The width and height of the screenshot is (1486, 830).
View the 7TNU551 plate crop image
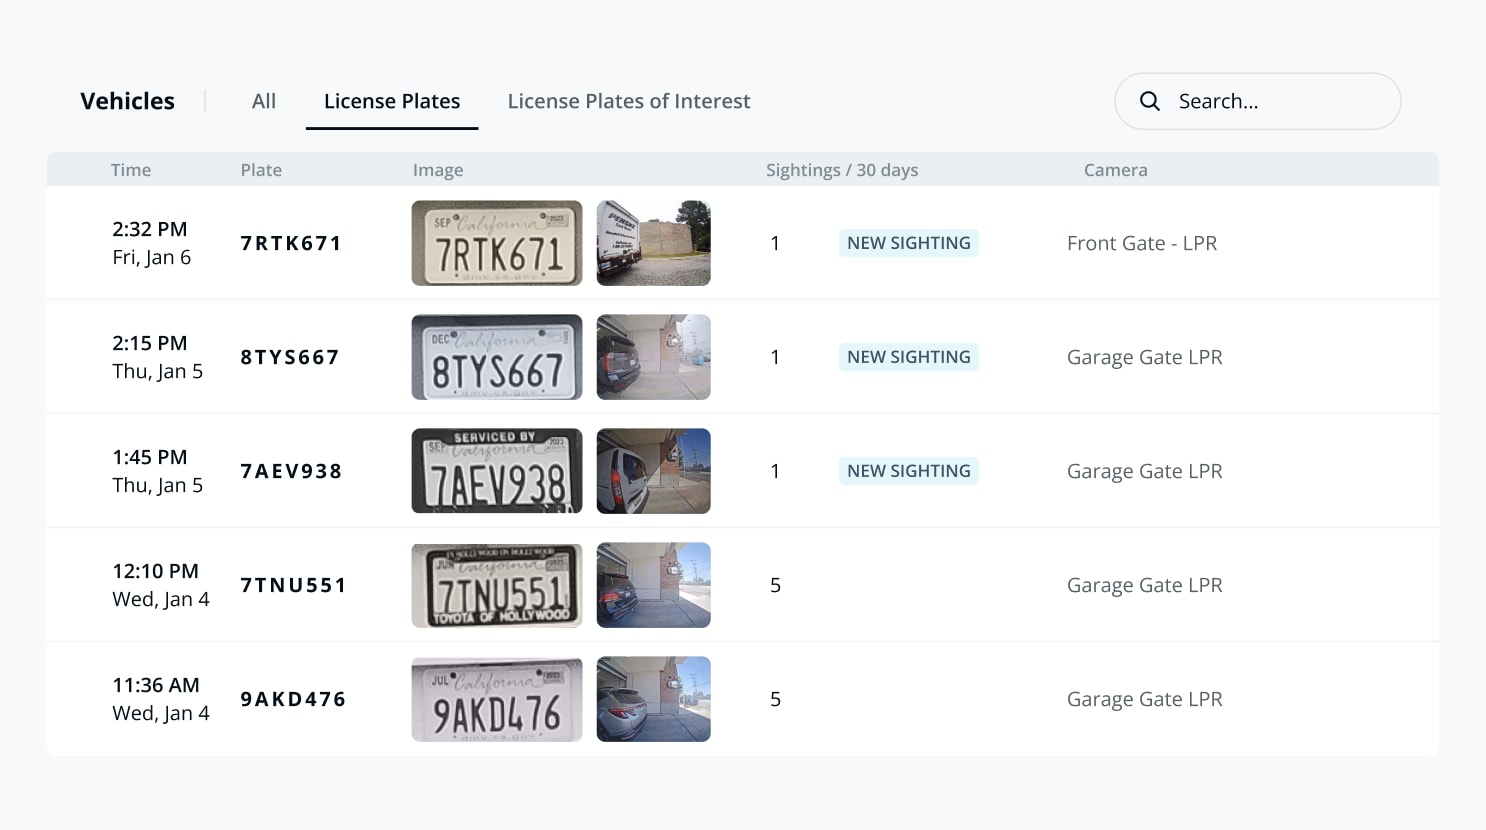[x=497, y=585]
